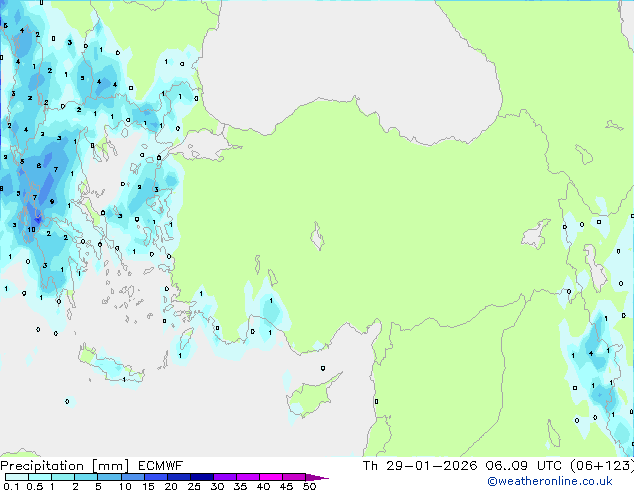Click the 'Th 29-01-2026' forecast date text

point(420,466)
